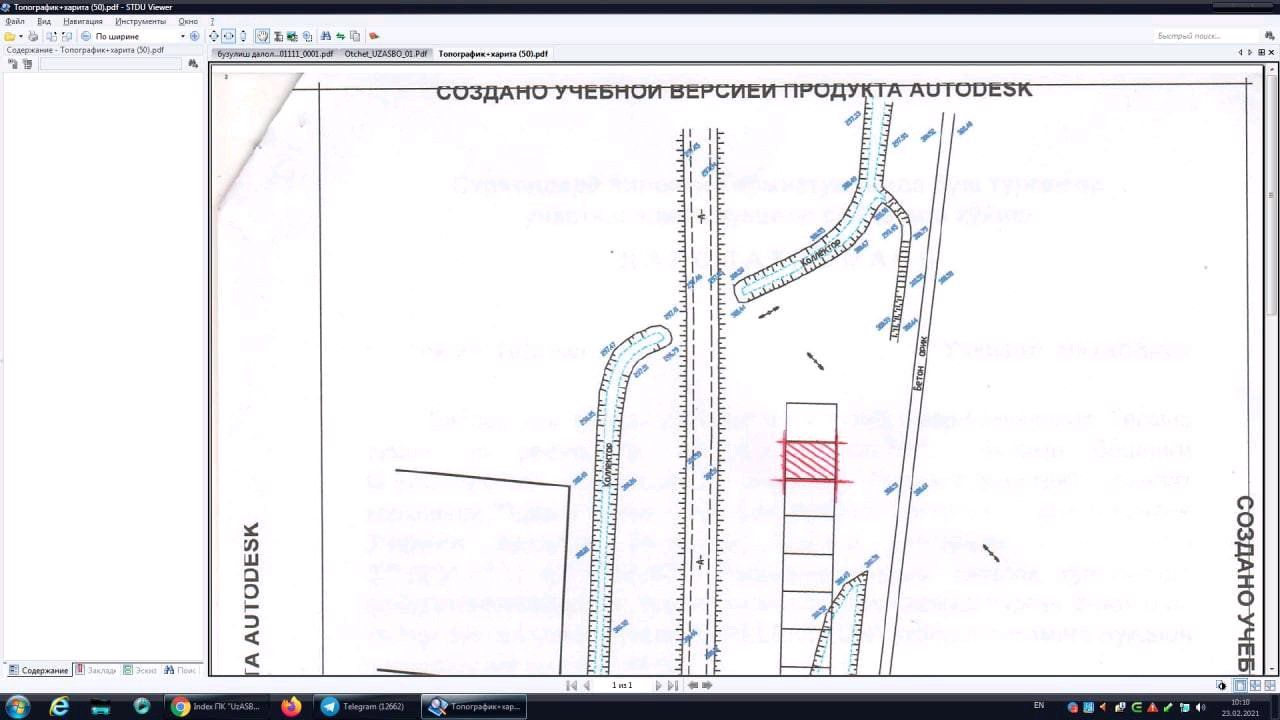Expand the Open file dropdown arrow
The height and width of the screenshot is (720, 1280).
(x=20, y=36)
